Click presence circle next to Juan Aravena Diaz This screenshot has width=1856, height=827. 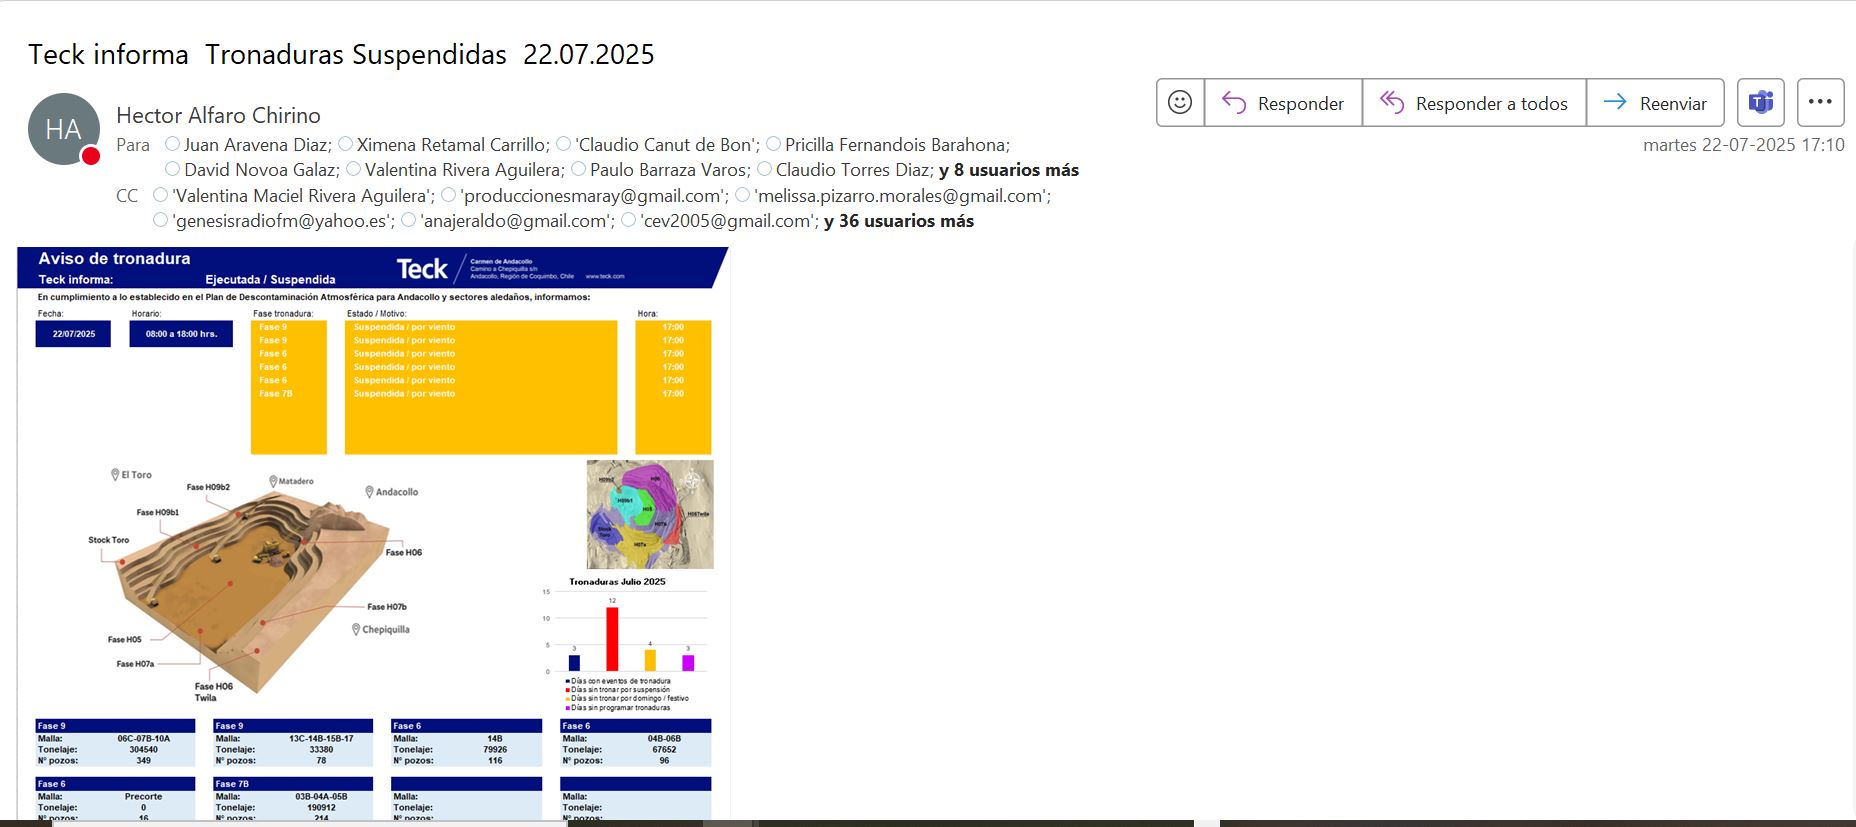point(173,144)
